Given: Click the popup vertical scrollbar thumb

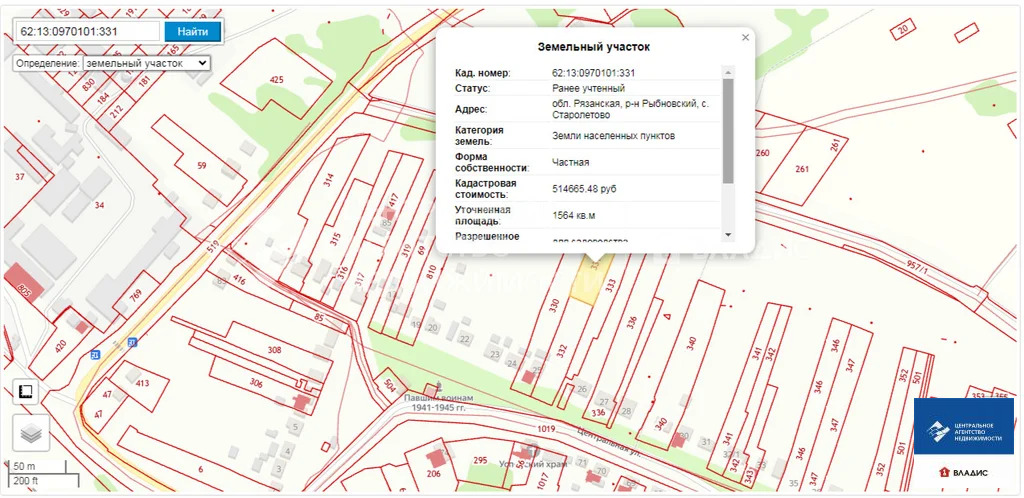Looking at the screenshot, I should tap(728, 130).
